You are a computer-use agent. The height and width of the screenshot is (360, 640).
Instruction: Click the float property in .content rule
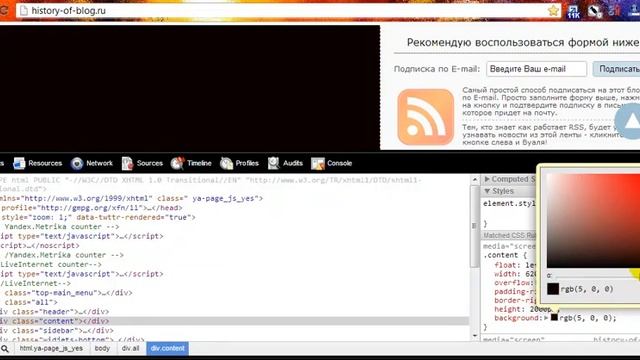506,265
